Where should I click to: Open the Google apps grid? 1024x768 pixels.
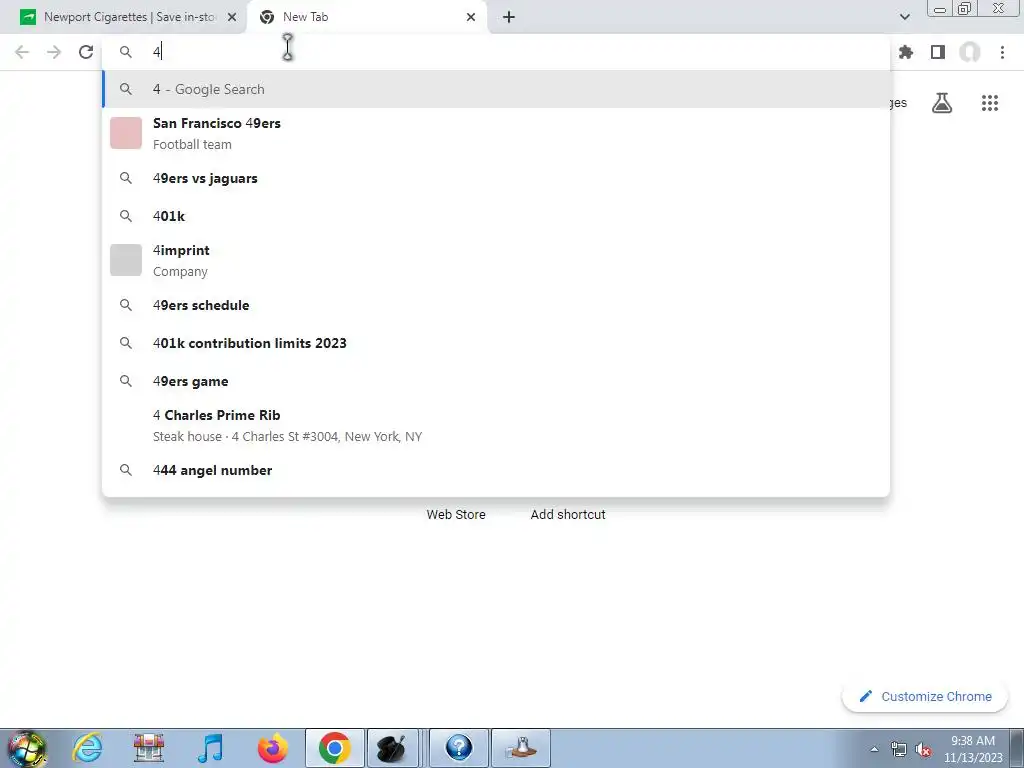pos(990,103)
